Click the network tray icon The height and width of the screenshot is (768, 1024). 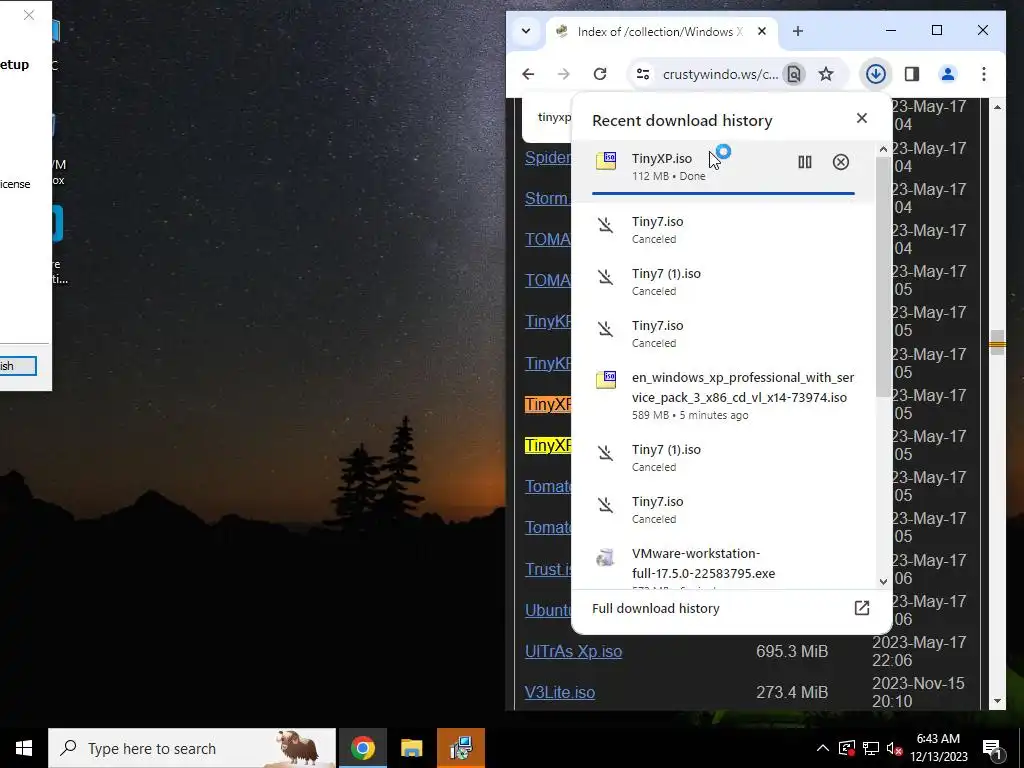pyautogui.click(x=870, y=748)
